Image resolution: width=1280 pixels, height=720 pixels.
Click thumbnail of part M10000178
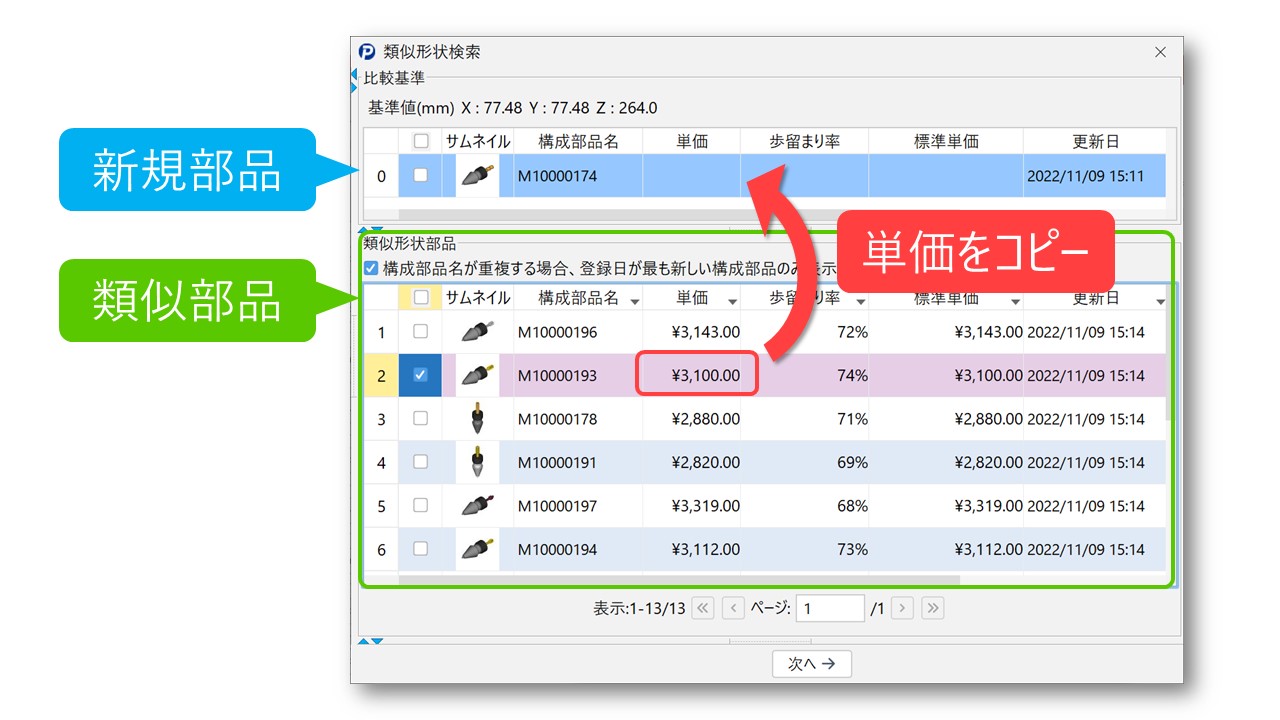click(478, 419)
